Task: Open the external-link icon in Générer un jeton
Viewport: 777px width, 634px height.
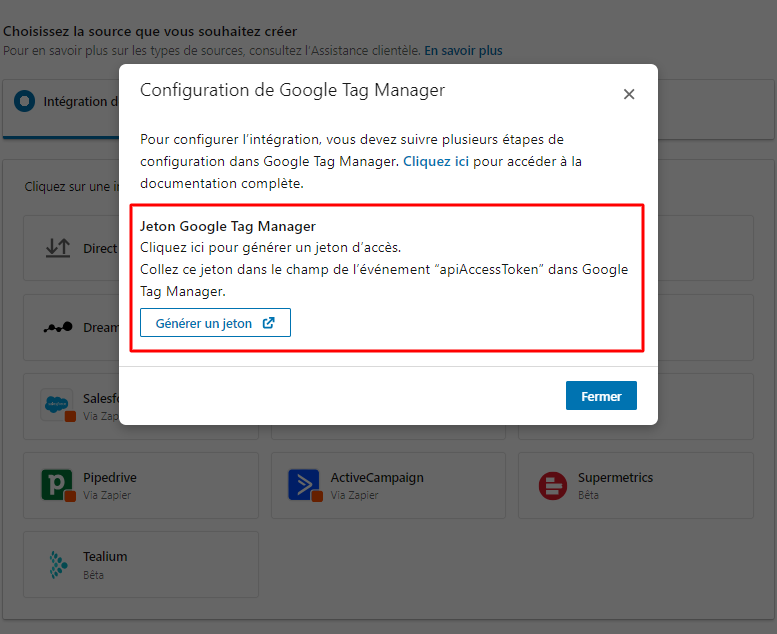Action: (x=269, y=323)
